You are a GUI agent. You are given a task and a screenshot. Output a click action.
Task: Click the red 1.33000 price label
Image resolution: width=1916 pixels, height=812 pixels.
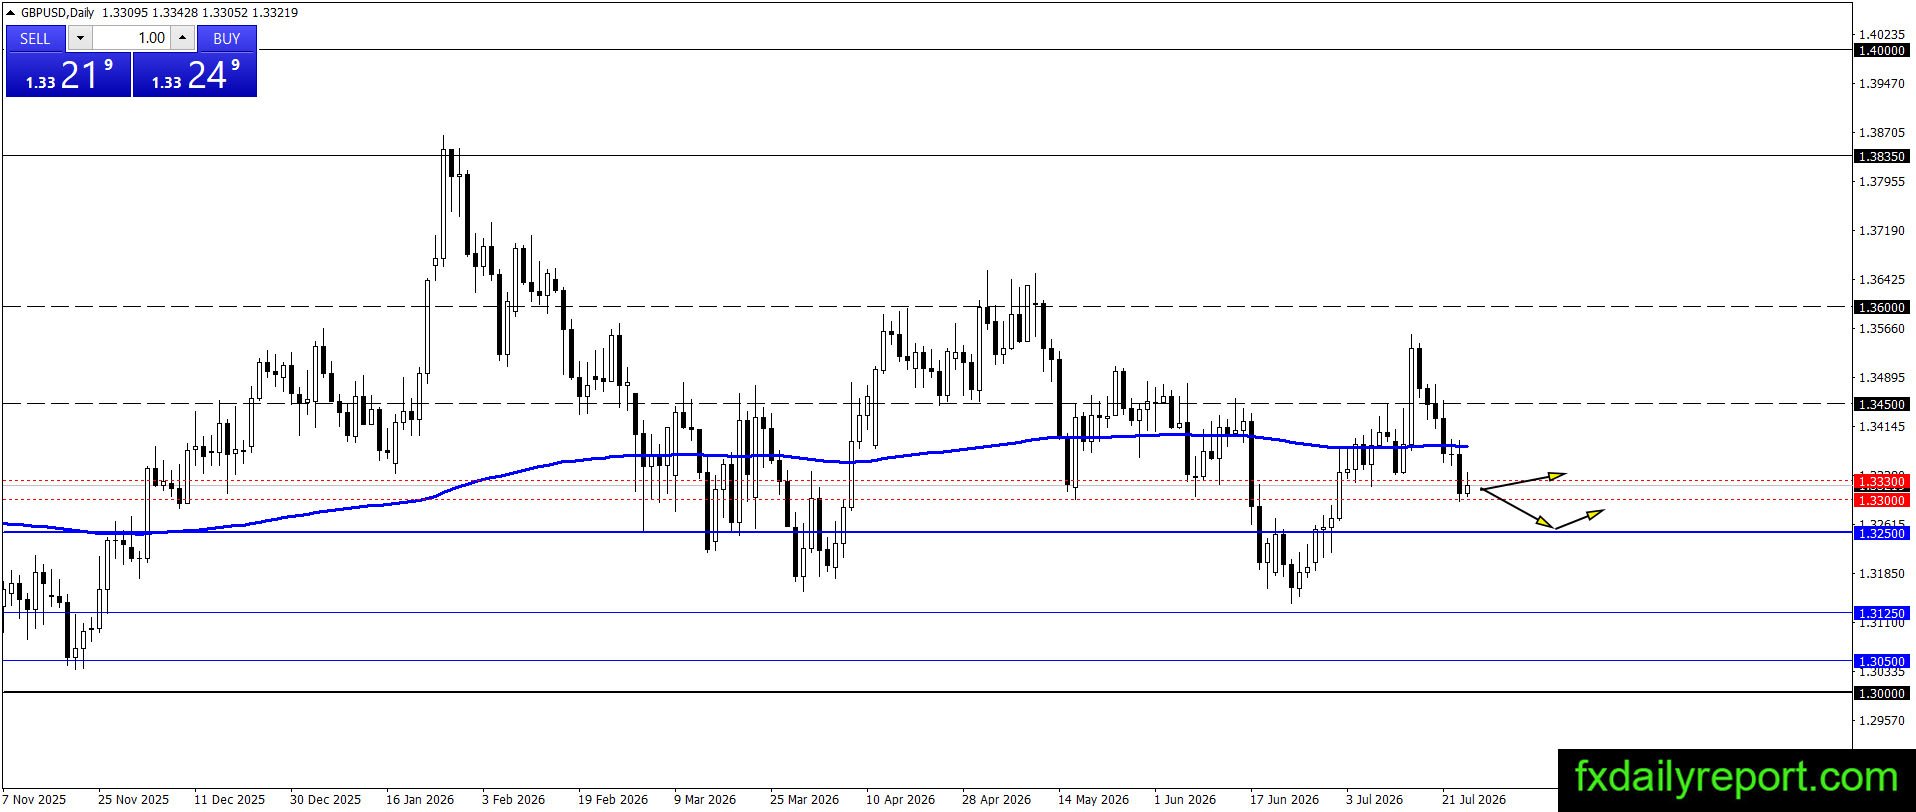click(x=1881, y=500)
